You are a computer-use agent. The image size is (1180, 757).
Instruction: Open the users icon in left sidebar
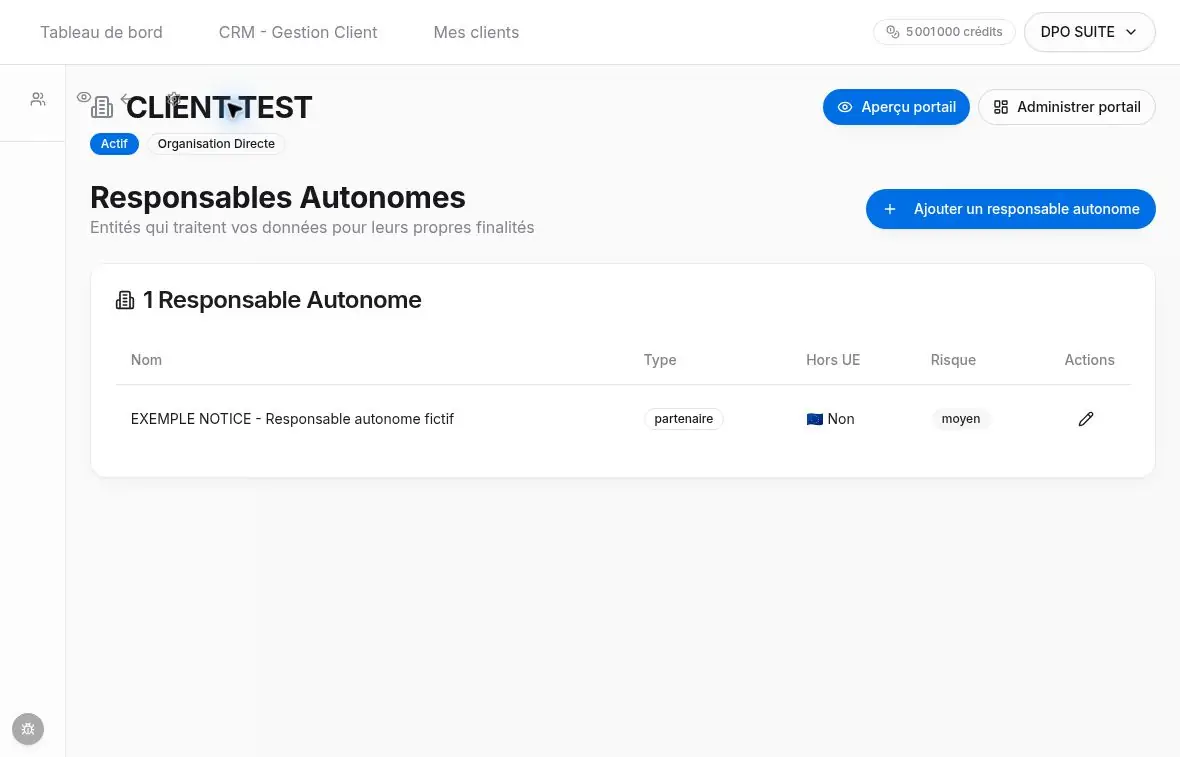click(x=38, y=99)
